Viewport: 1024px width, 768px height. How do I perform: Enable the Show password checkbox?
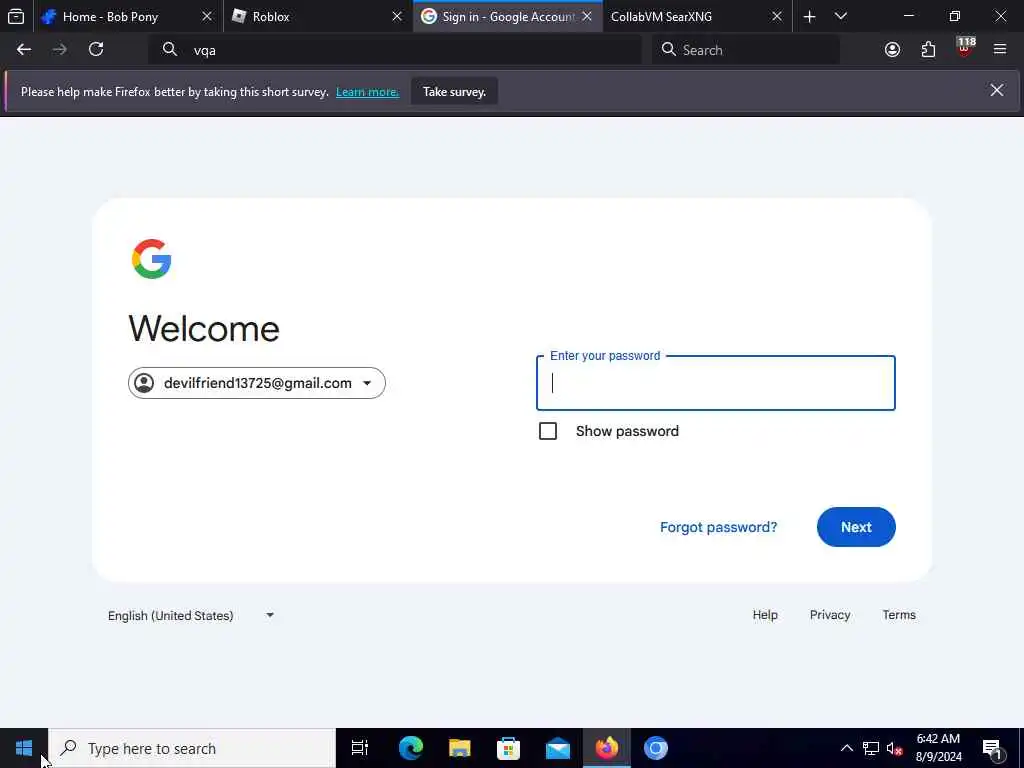click(548, 431)
